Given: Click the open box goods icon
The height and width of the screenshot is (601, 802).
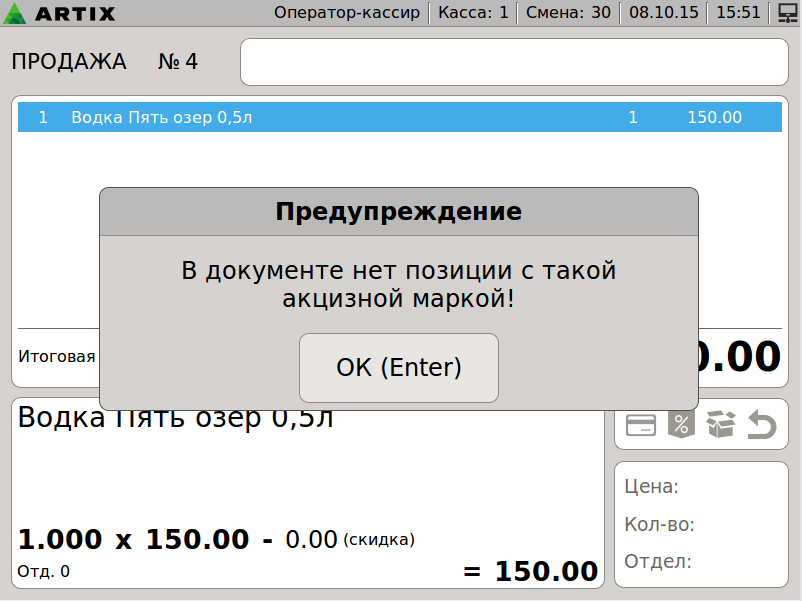Looking at the screenshot, I should tap(720, 425).
